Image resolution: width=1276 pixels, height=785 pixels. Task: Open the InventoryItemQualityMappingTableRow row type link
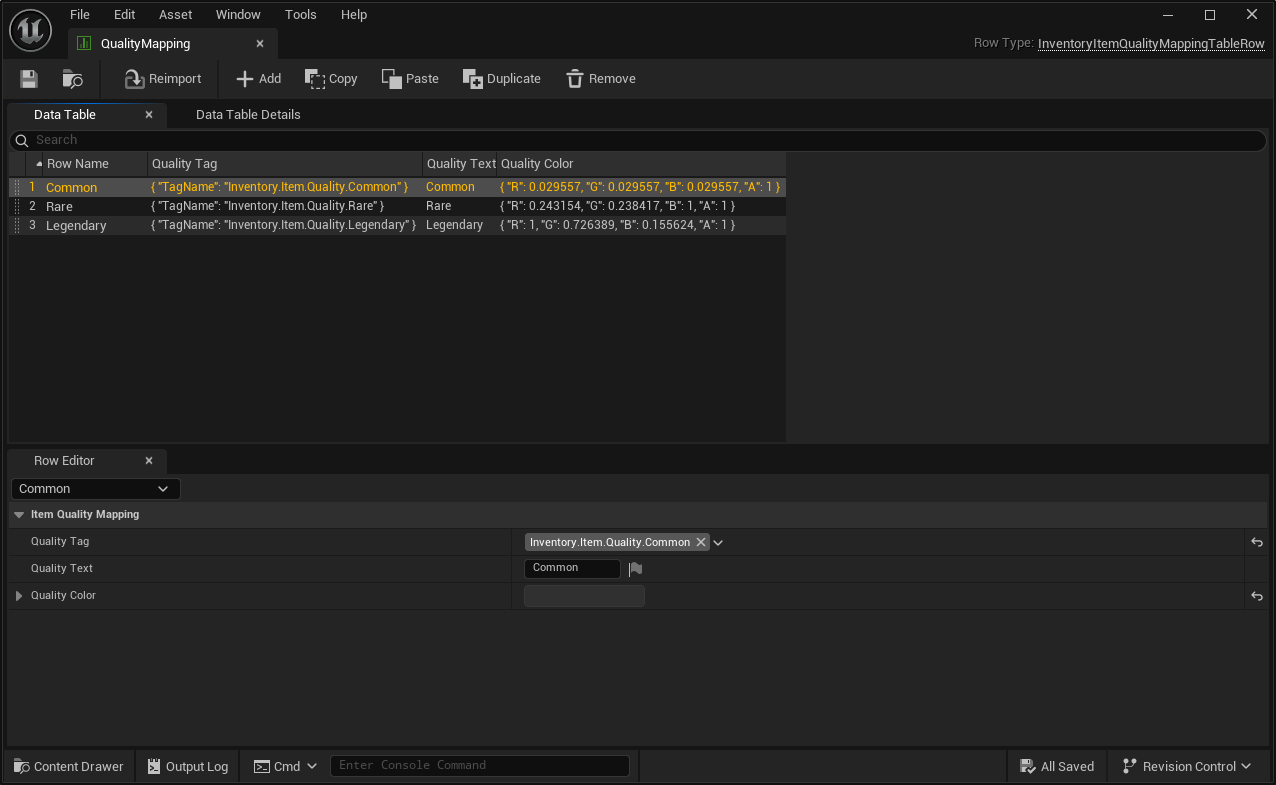point(1151,44)
